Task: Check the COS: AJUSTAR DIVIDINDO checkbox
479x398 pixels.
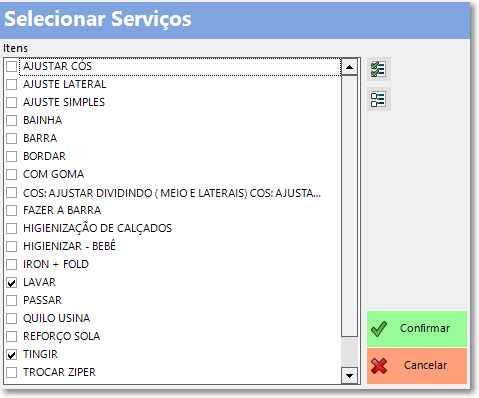Action: pos(12,192)
